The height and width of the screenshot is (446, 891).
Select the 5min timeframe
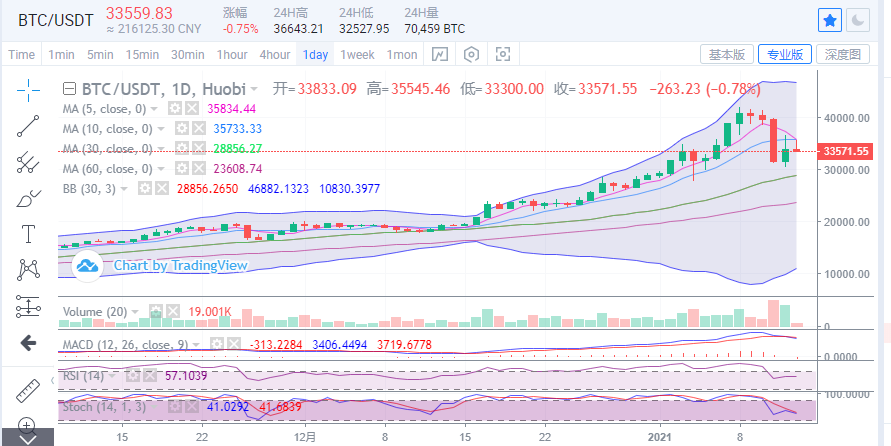click(x=100, y=55)
